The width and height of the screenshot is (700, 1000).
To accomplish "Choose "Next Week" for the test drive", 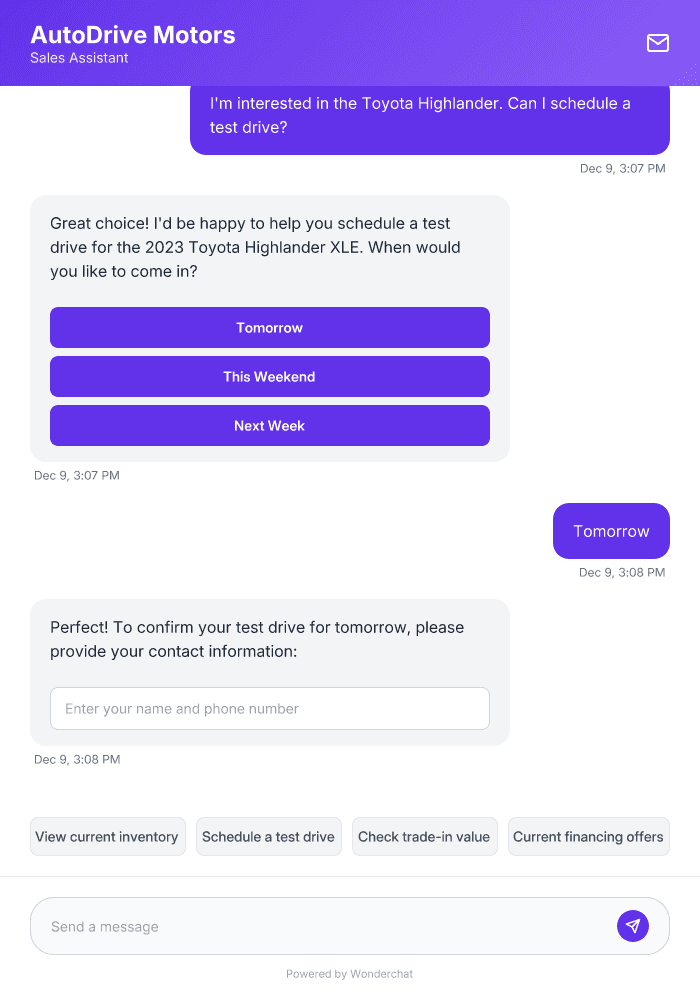I will click(x=269, y=425).
